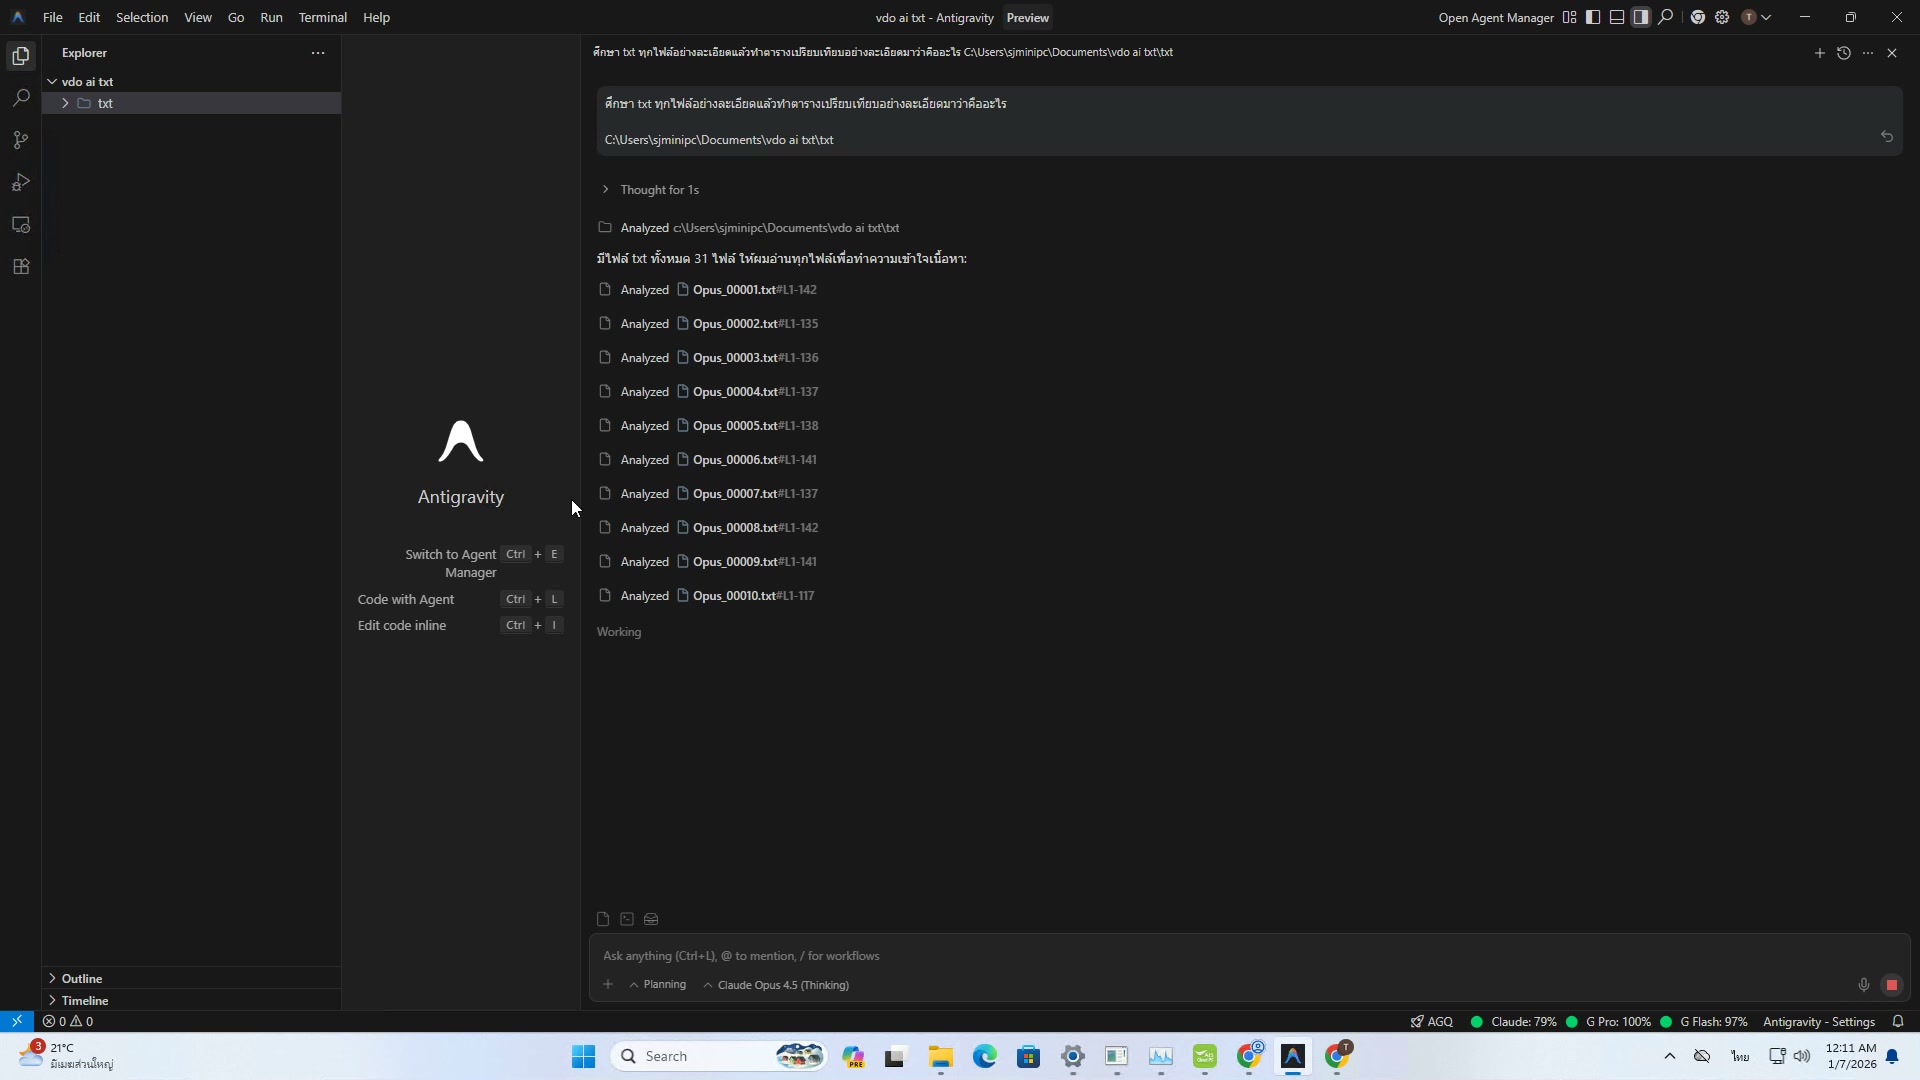
Task: Open the Claude Opus 4.5 model dropdown
Action: 782,985
